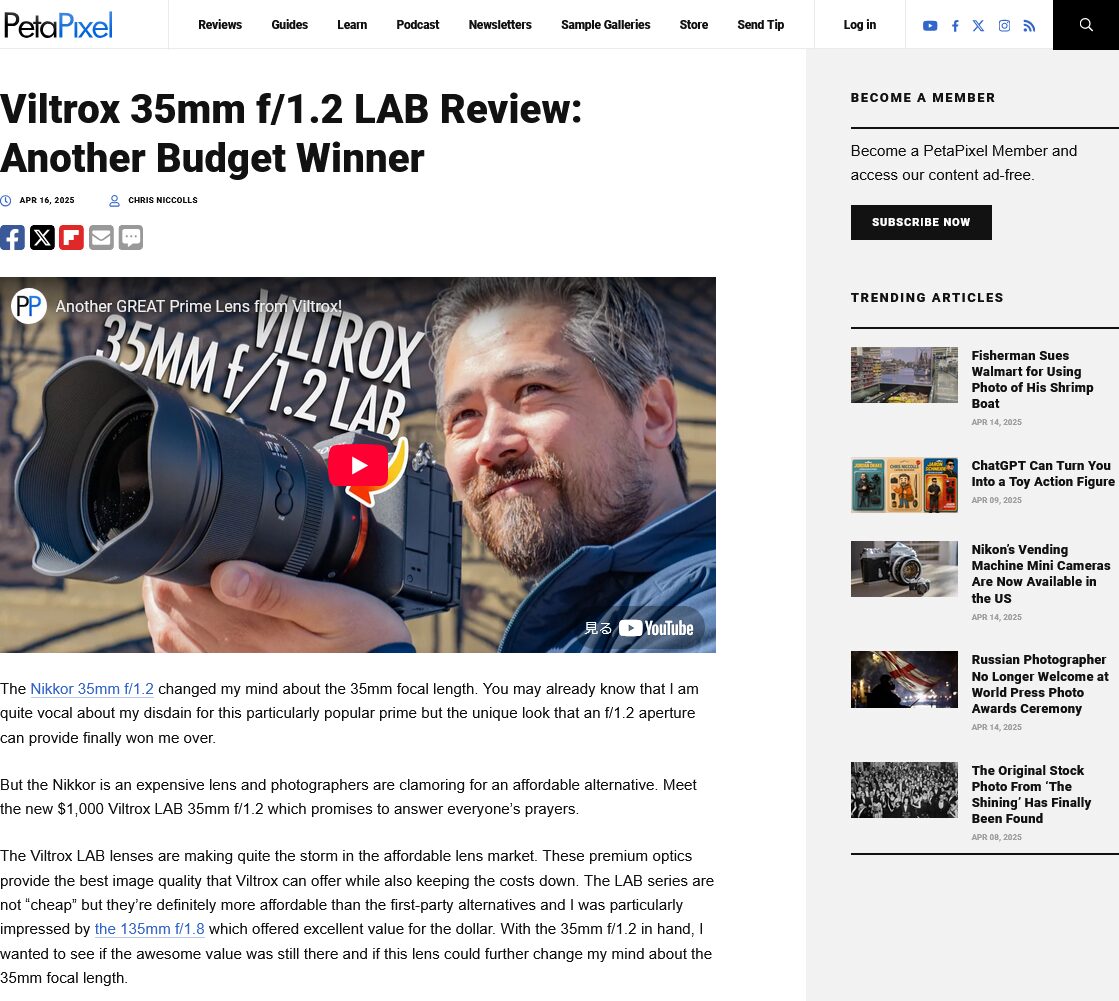1119x1001 pixels.
Task: Open the PetaPixel home logo
Action: [58, 25]
